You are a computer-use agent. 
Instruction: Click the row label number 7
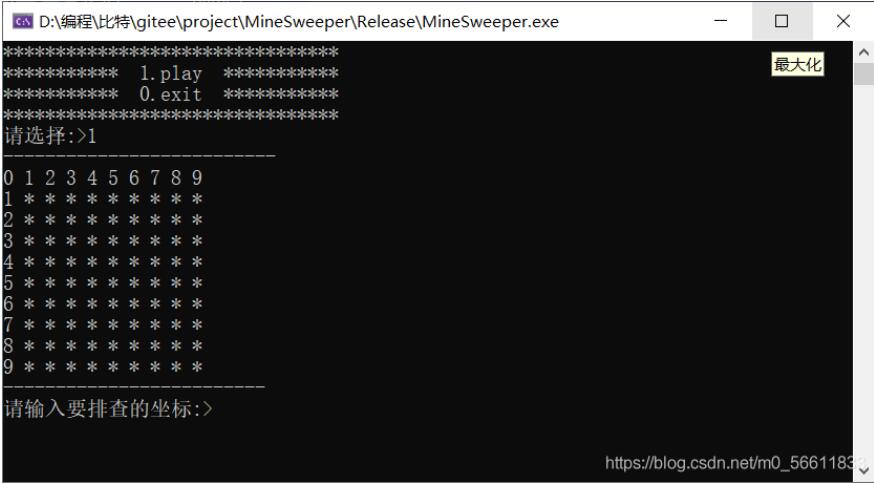[8, 324]
